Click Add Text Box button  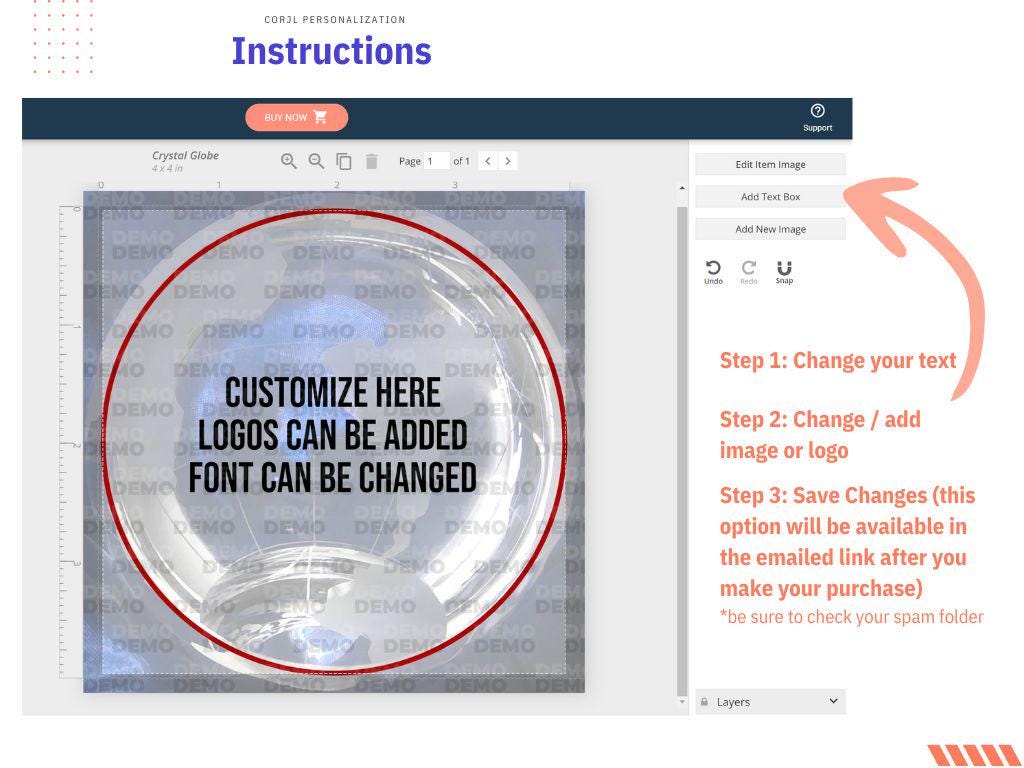pyautogui.click(x=770, y=197)
